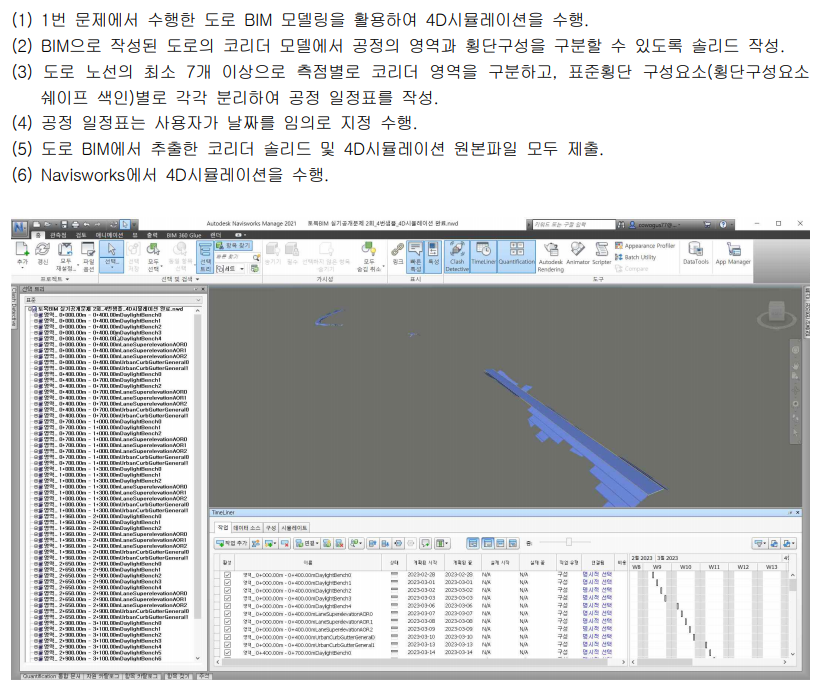
Task: Open the Animator tool
Action: pyautogui.click(x=578, y=254)
